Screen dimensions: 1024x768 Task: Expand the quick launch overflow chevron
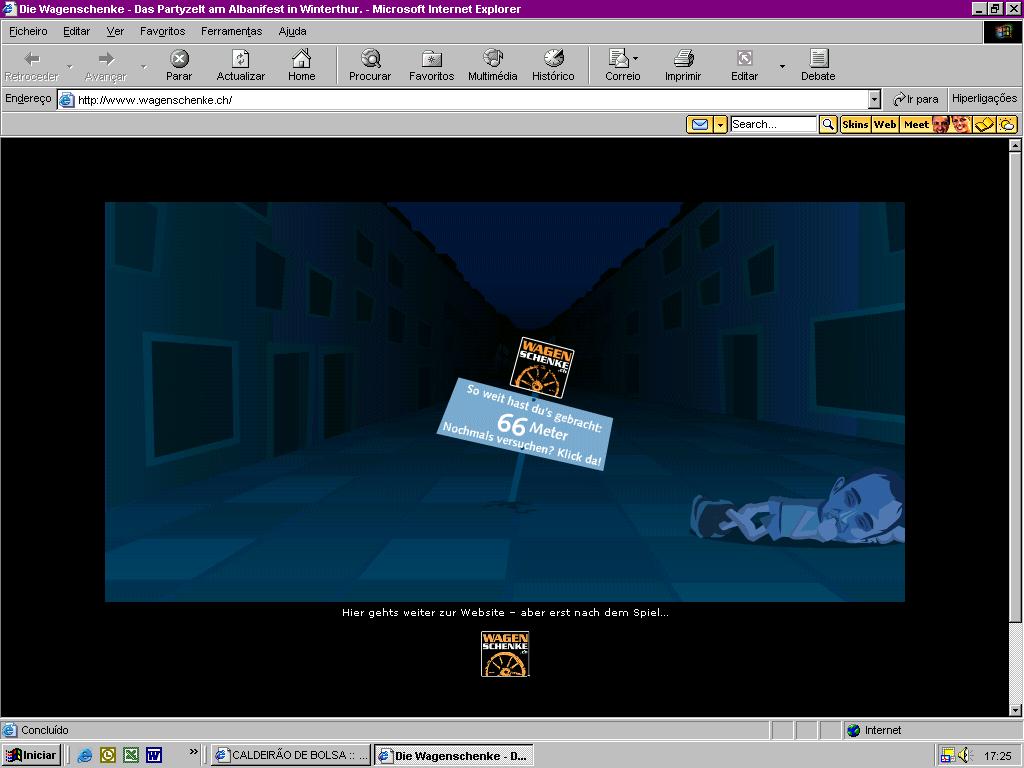point(193,752)
